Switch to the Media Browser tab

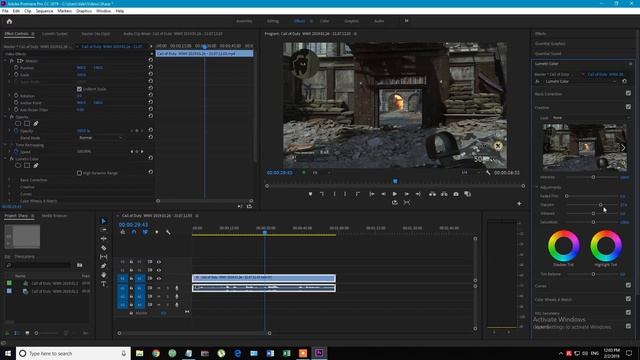point(54,216)
